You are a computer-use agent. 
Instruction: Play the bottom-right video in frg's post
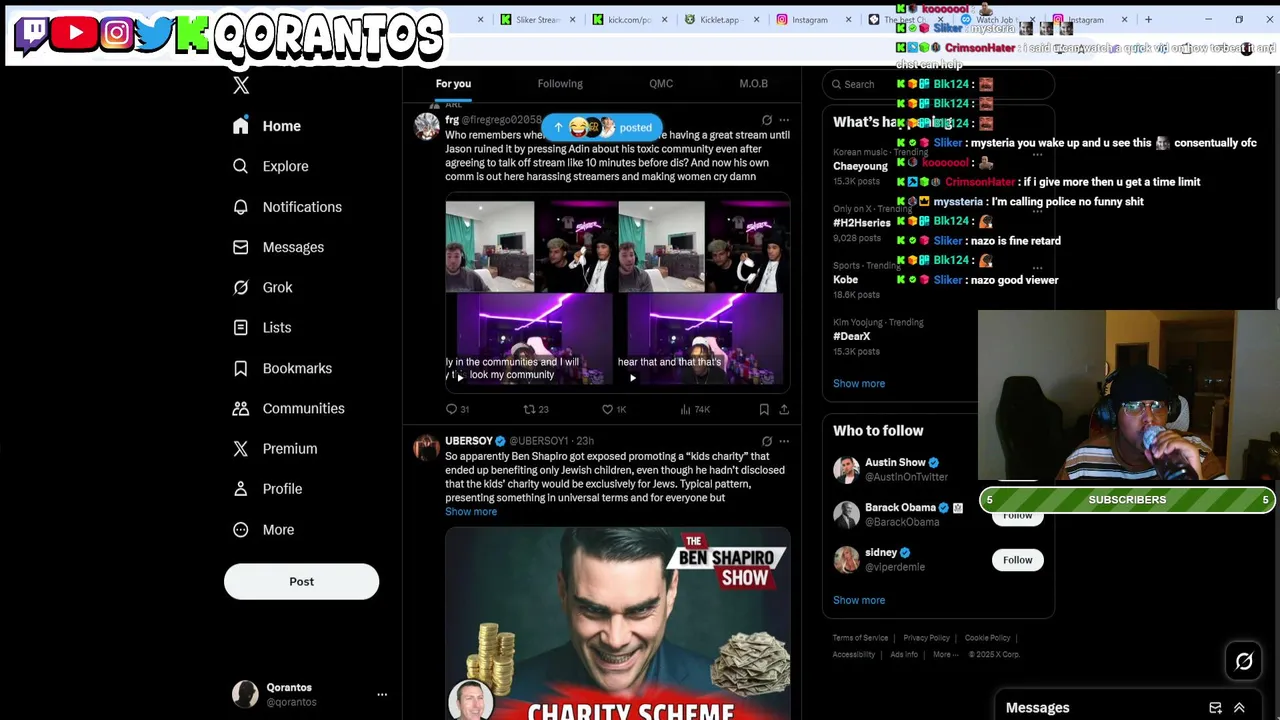click(x=632, y=377)
